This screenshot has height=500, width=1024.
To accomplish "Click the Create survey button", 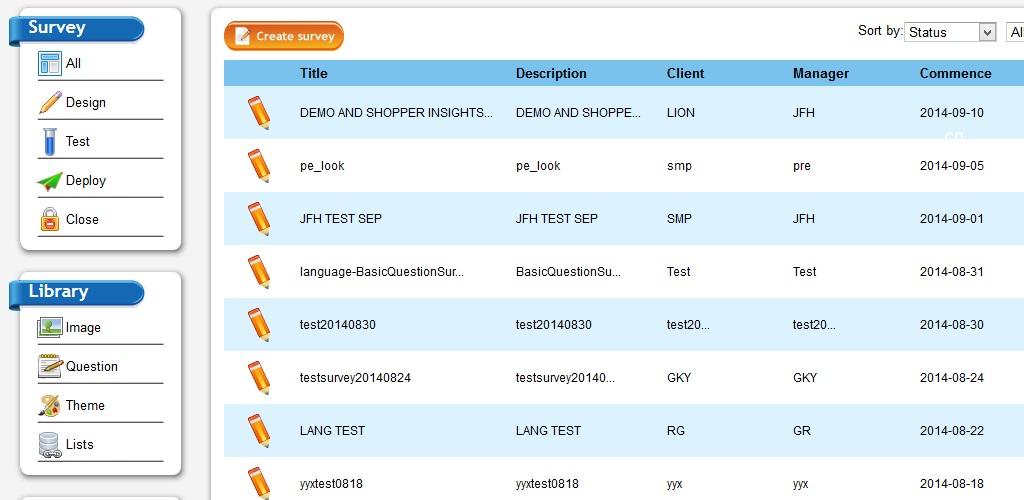I will tap(283, 36).
